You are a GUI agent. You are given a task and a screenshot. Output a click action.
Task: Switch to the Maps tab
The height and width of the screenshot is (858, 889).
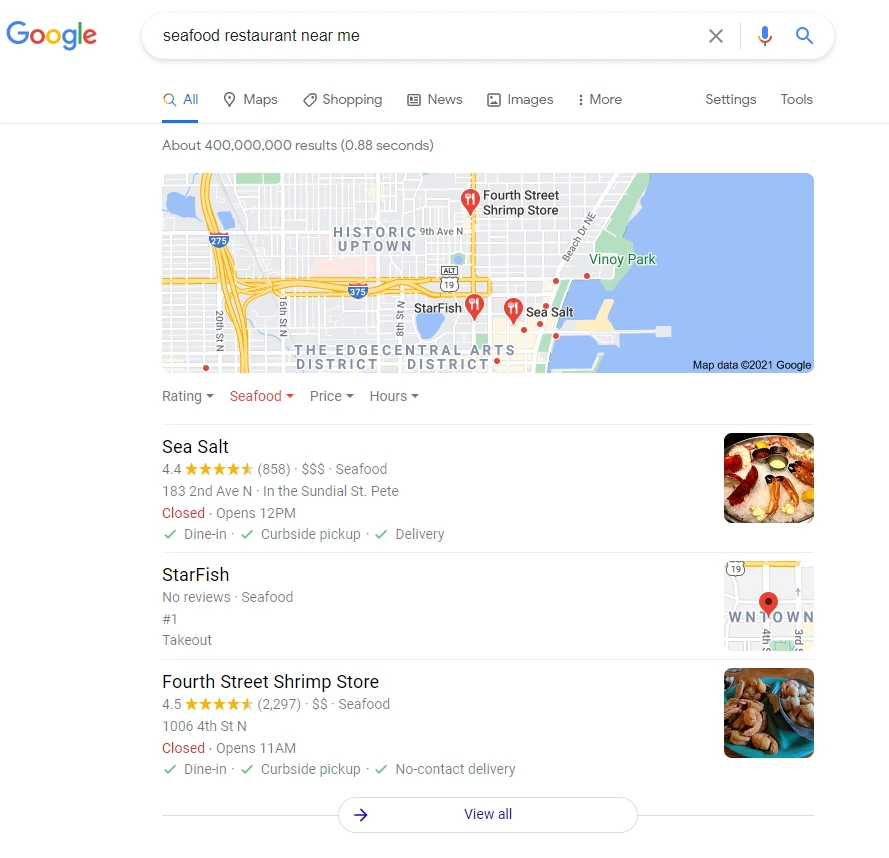pos(250,100)
